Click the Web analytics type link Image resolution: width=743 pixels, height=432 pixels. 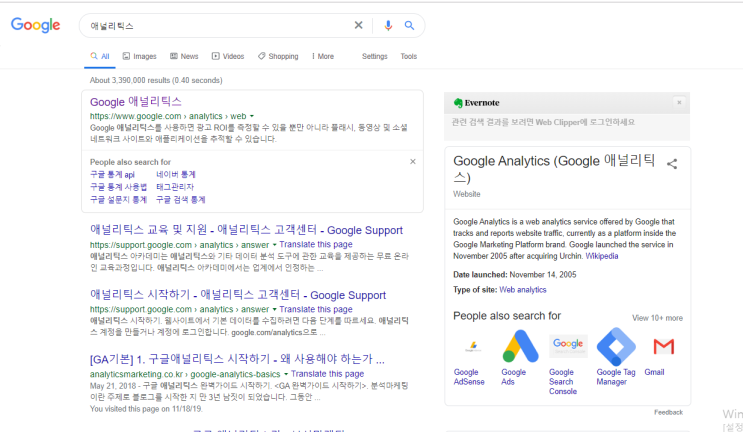pos(523,290)
